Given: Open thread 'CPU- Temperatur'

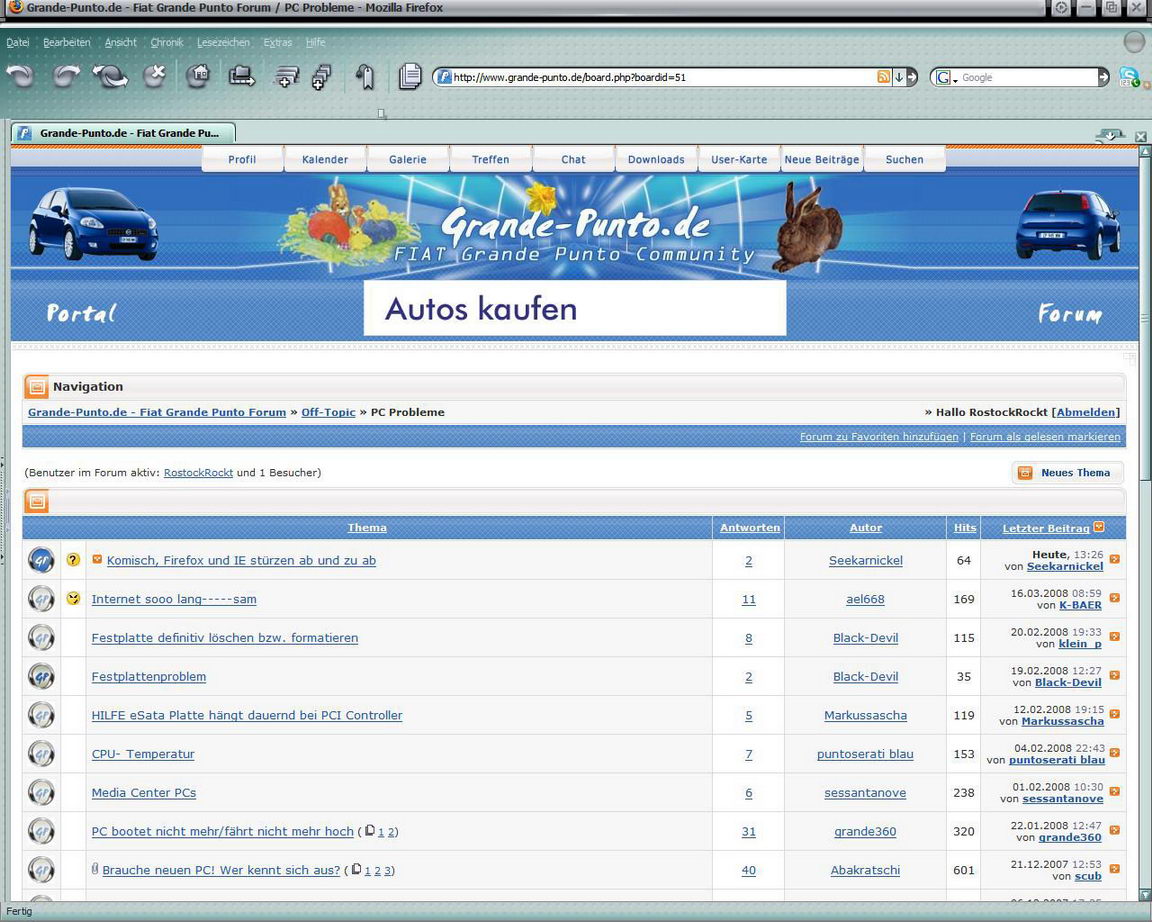Looking at the screenshot, I should pyautogui.click(x=143, y=754).
